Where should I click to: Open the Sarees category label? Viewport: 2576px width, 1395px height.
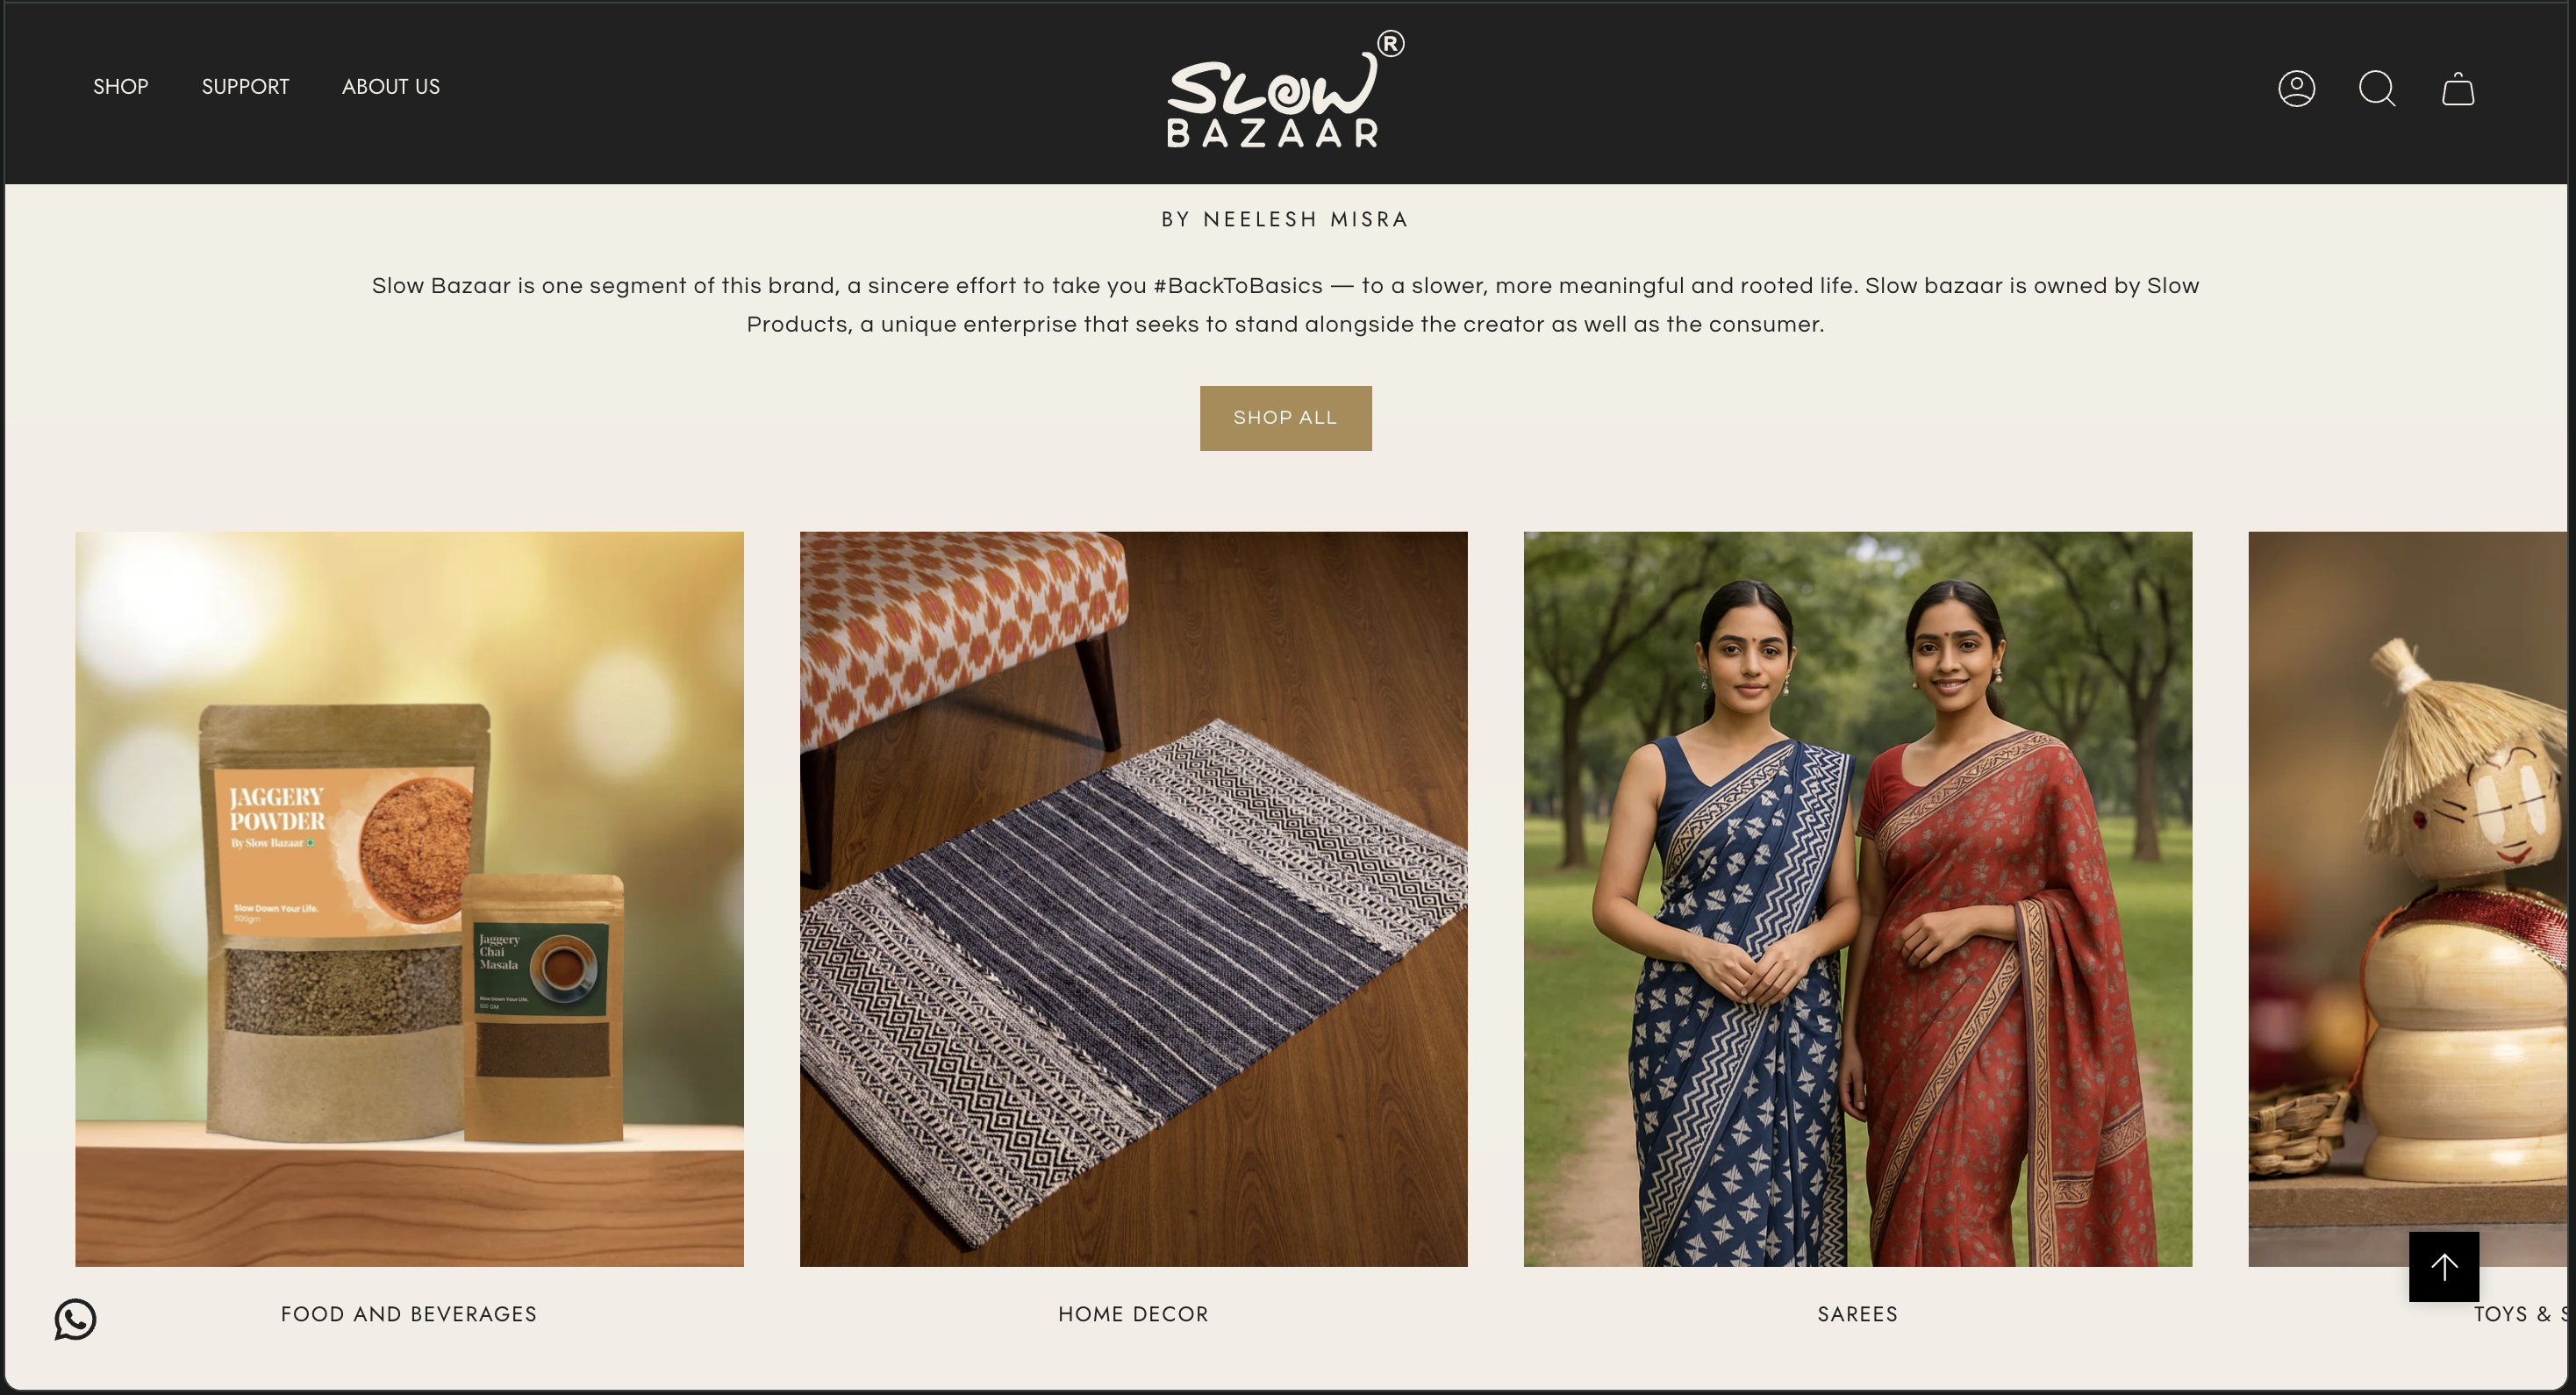(x=1857, y=1314)
